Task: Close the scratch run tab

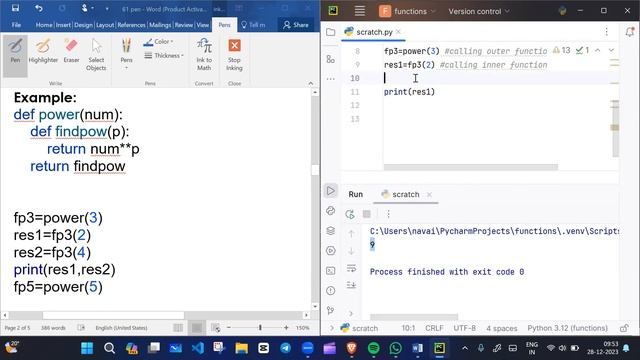Action: click(429, 195)
